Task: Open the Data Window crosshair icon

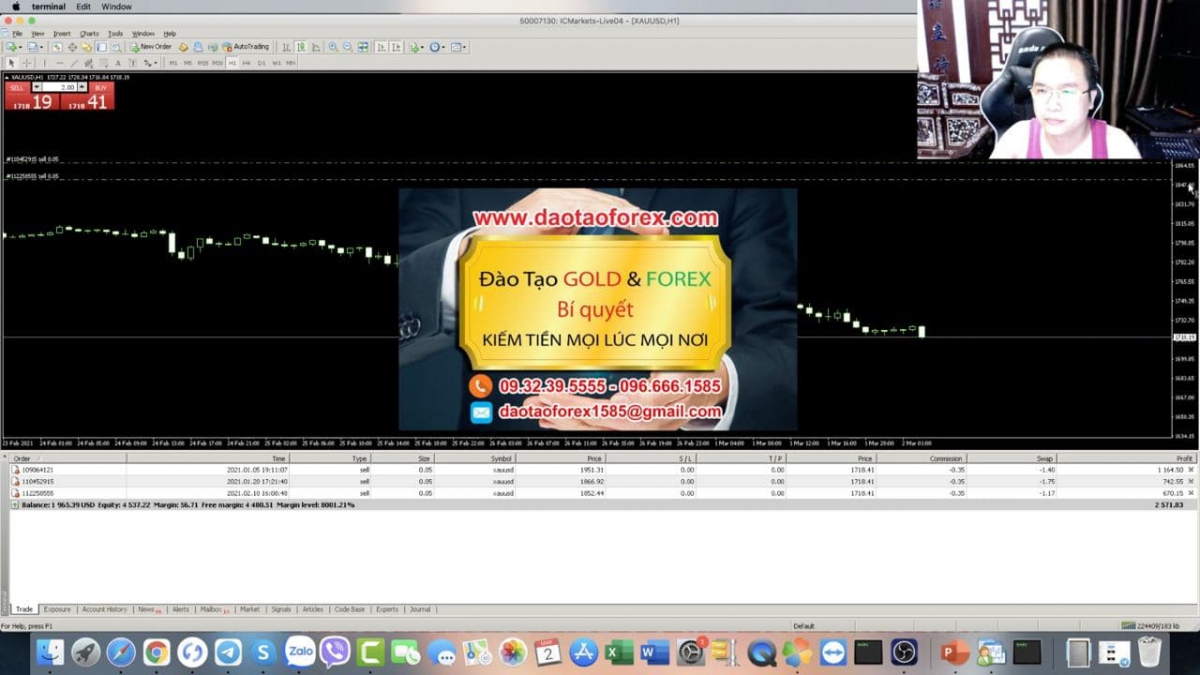Action: pyautogui.click(x=72, y=47)
